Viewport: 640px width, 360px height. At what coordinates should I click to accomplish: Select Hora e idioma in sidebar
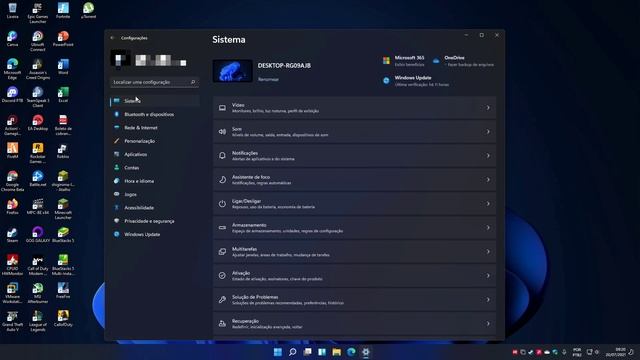click(x=155, y=181)
